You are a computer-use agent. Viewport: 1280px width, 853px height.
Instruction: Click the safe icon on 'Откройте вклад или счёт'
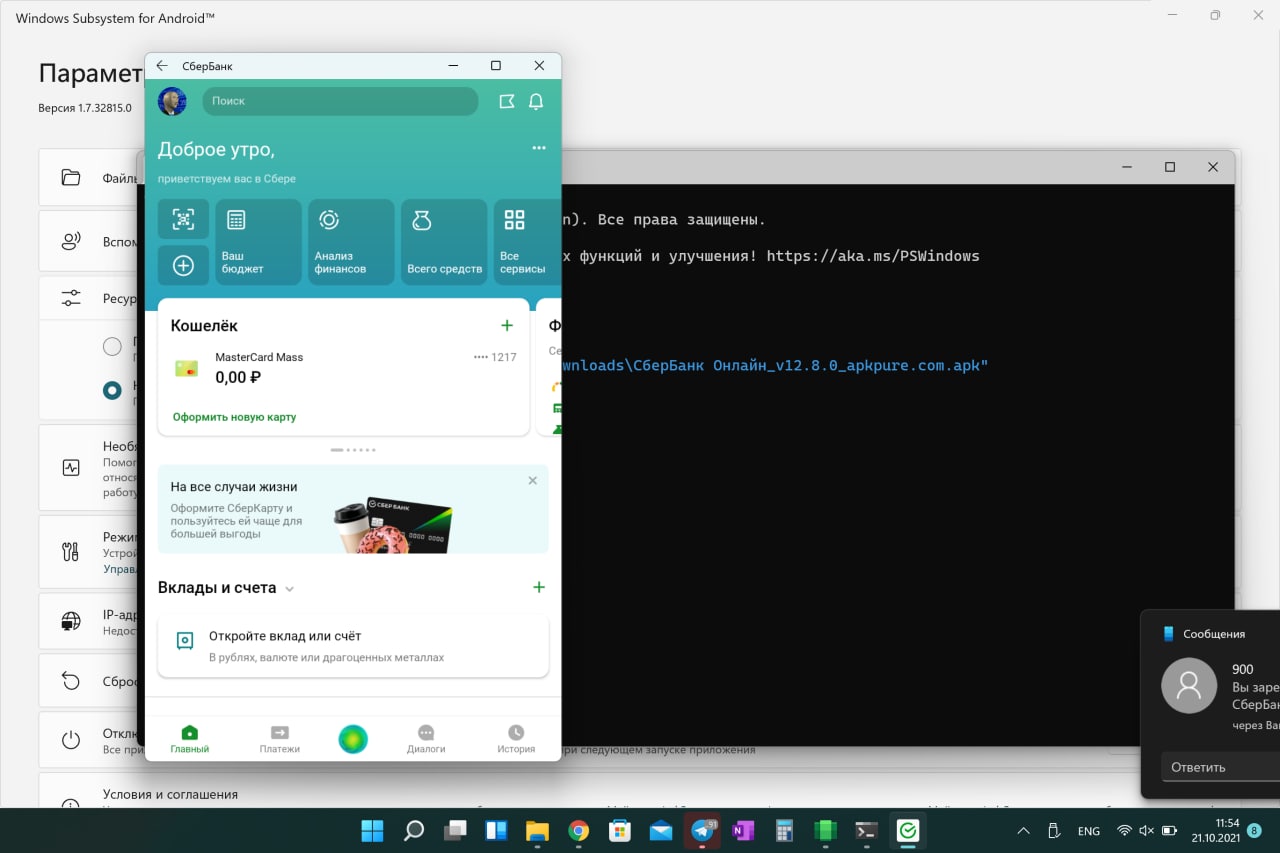point(185,641)
